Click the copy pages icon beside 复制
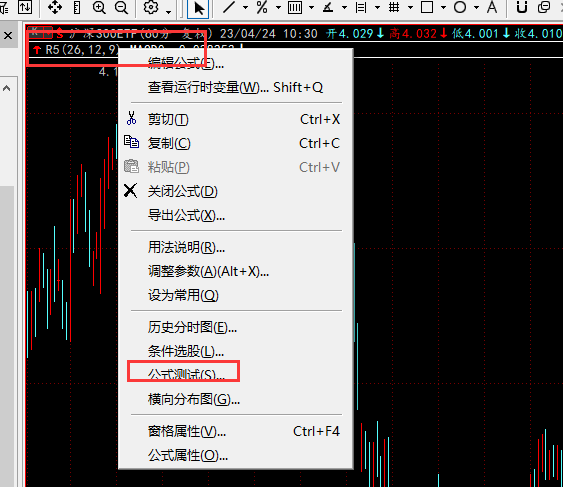Image resolution: width=563 pixels, height=487 pixels. point(131,142)
